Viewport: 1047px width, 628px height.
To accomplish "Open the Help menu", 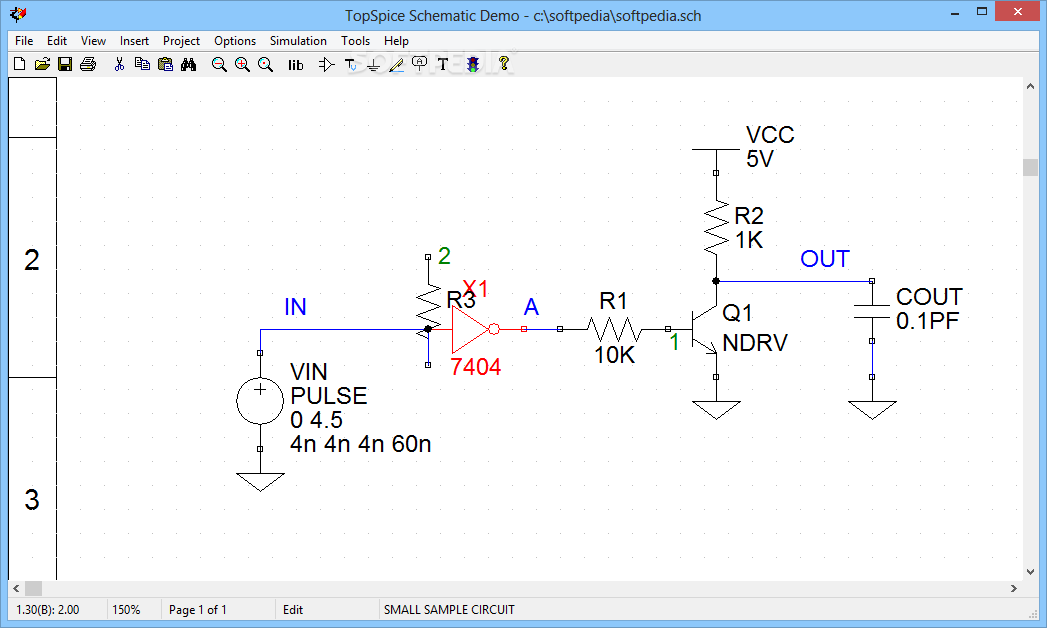I will [x=396, y=41].
